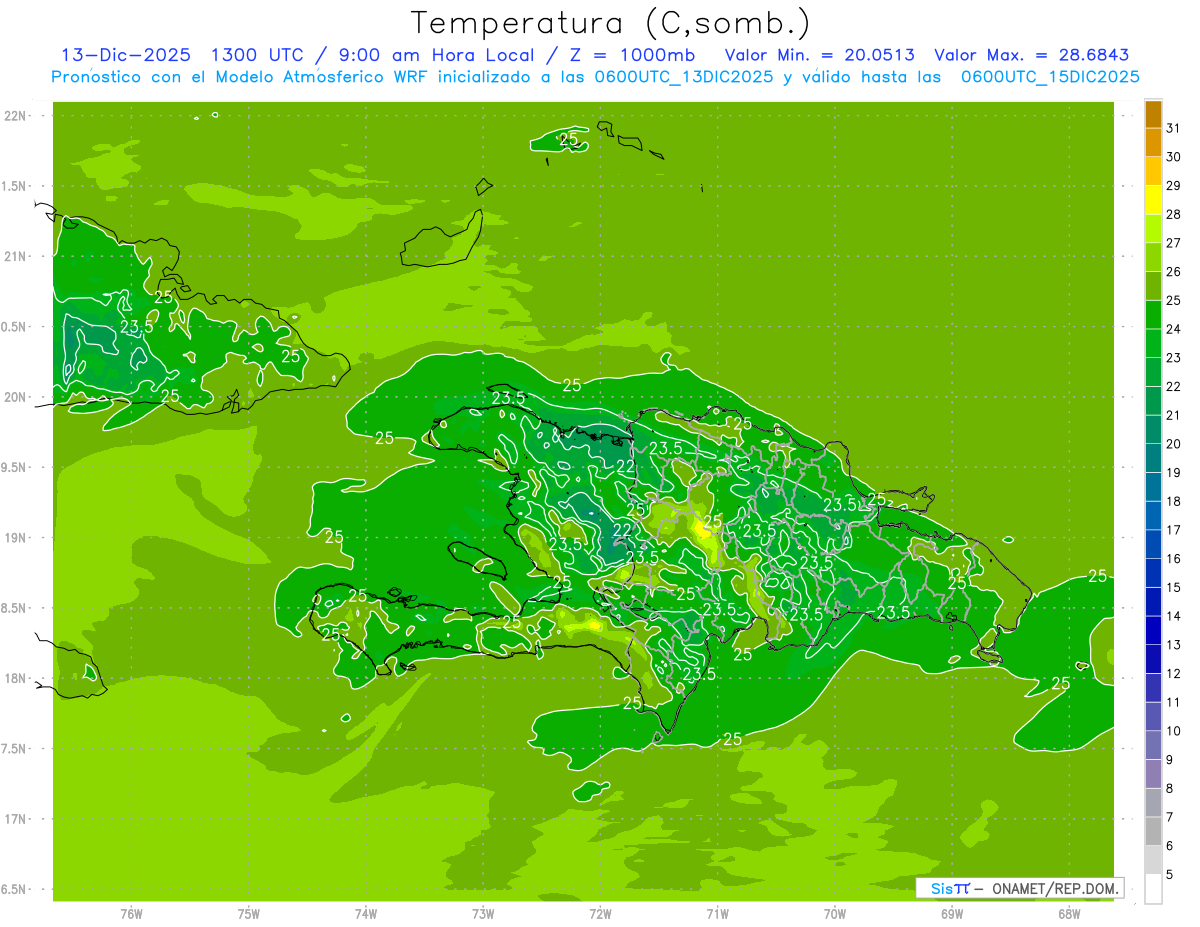Pick the color bar segment between 12 and 13
Screen dimensions: 1200x927
1153,660
